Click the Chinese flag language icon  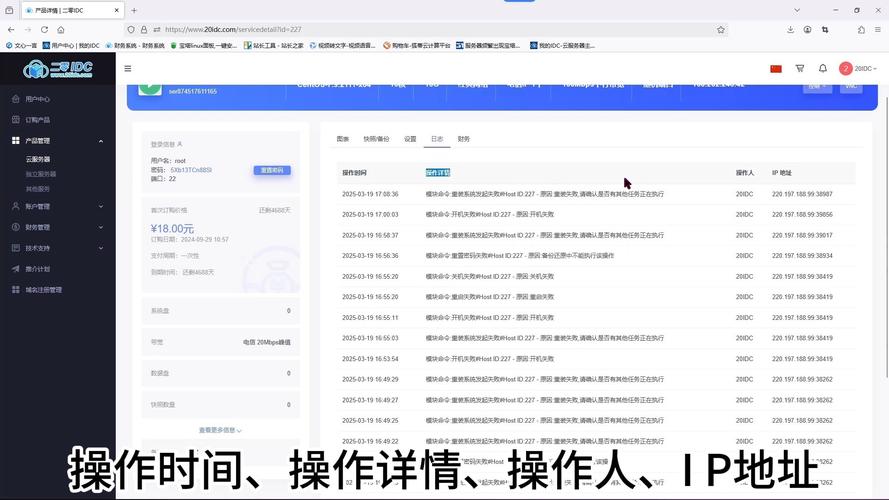[775, 69]
